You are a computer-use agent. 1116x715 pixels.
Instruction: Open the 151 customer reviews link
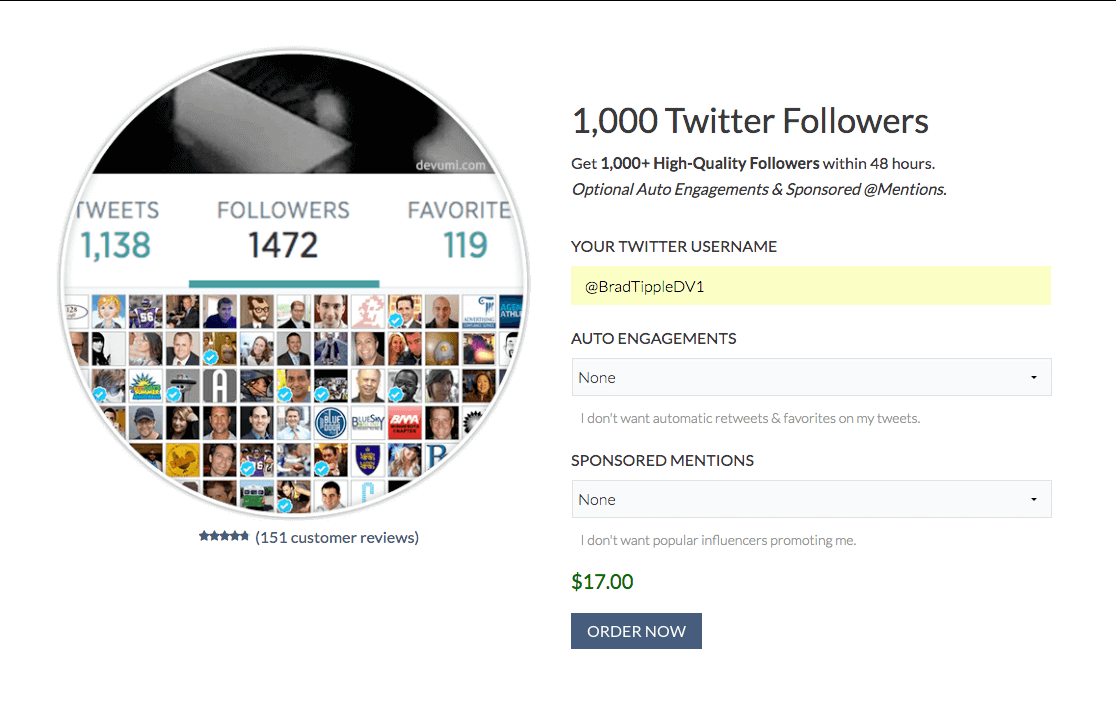point(337,538)
